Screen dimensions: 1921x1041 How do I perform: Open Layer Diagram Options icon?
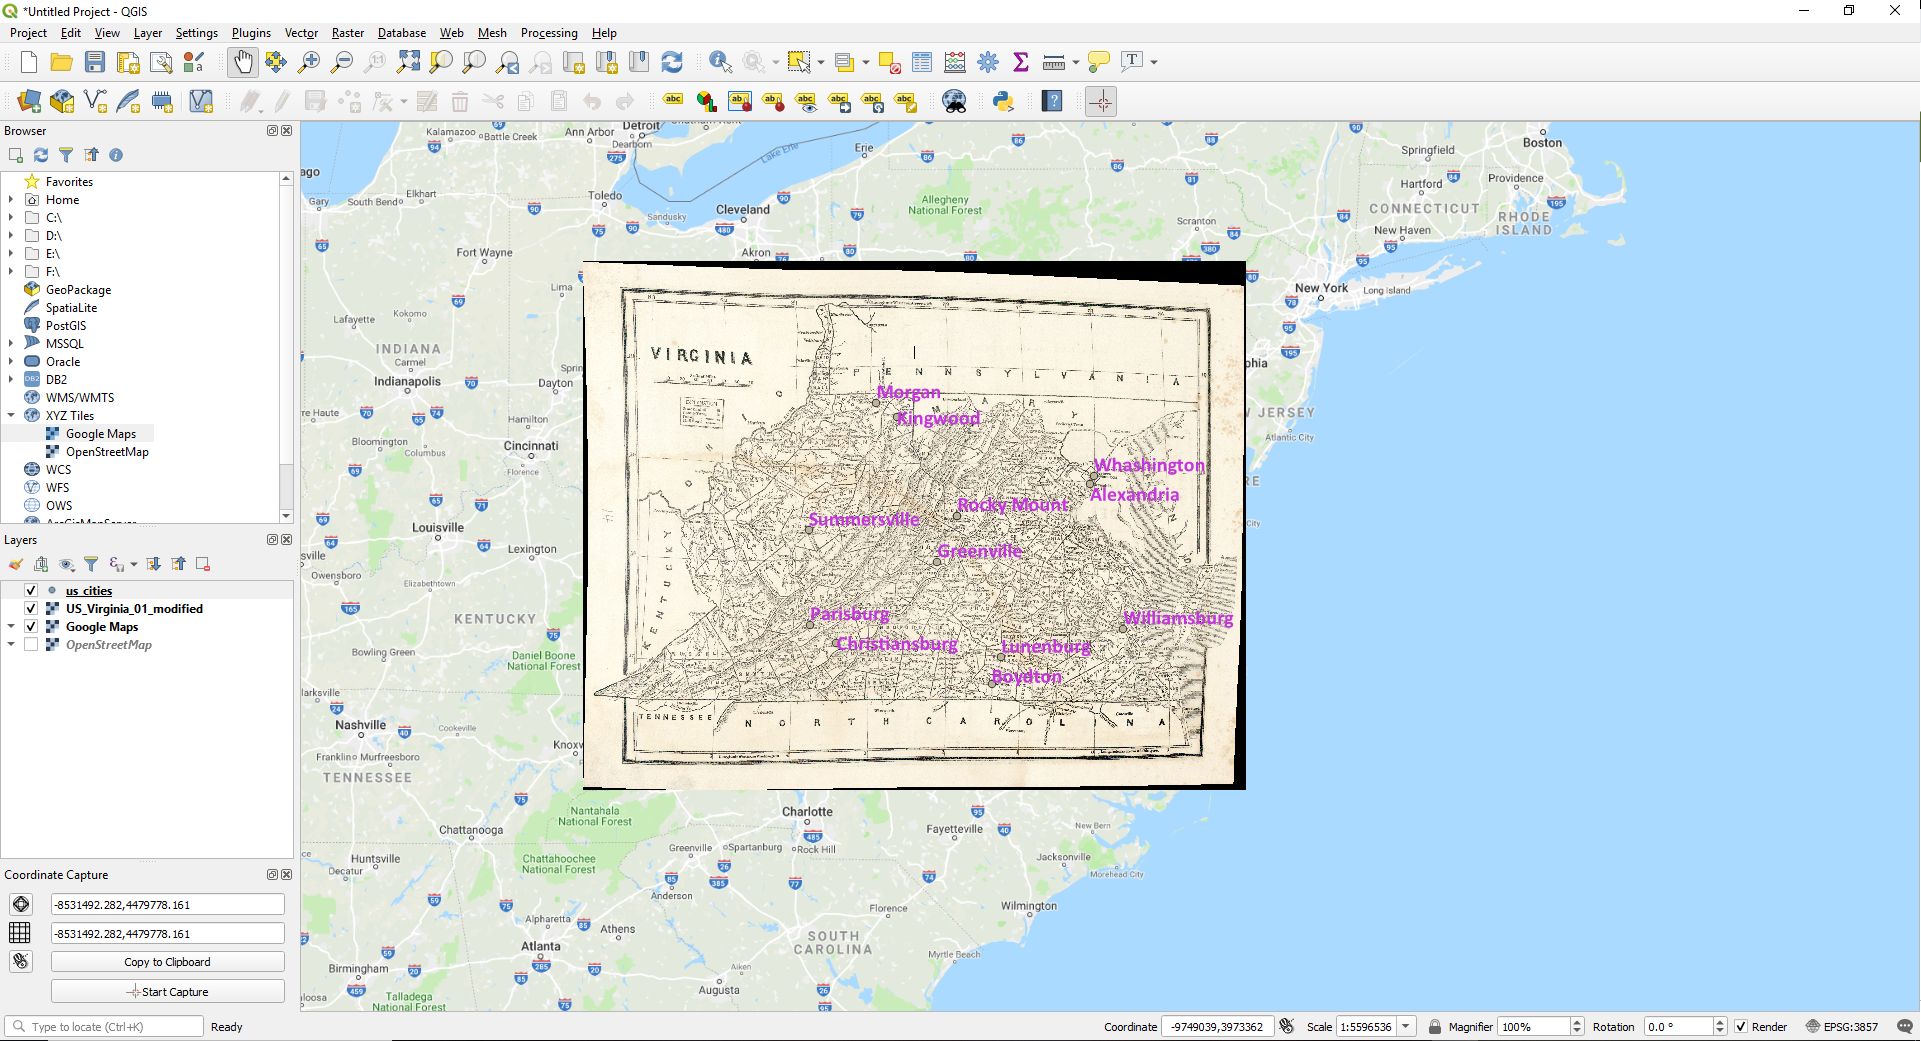(x=707, y=101)
